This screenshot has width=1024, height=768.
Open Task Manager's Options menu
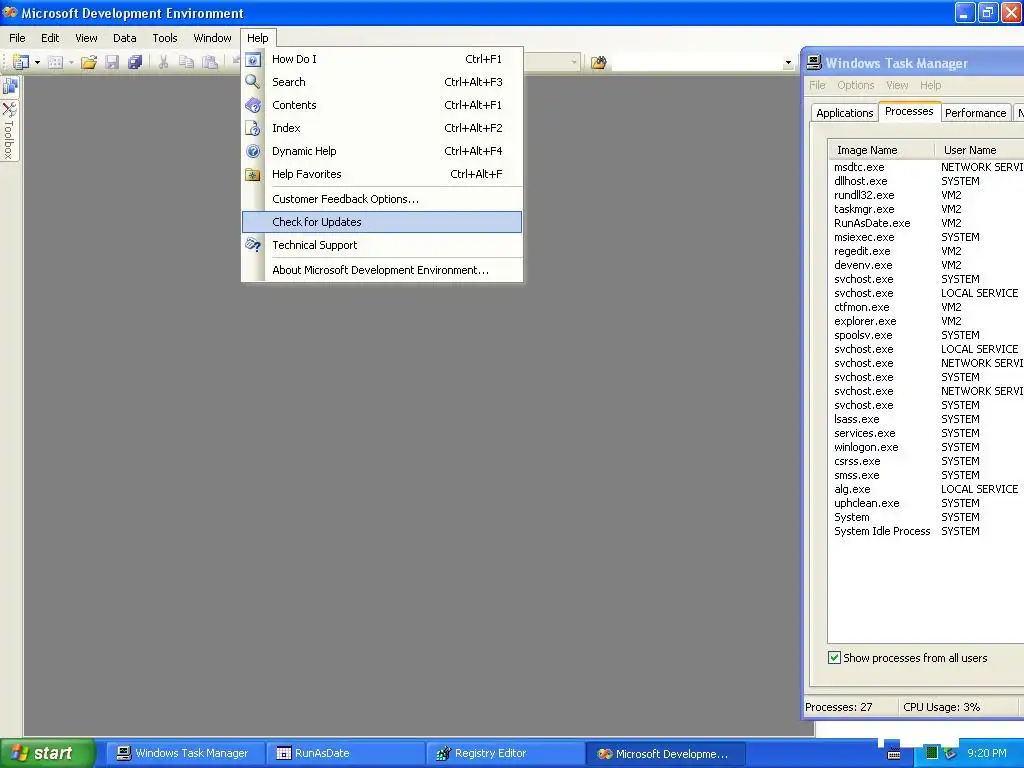[856, 86]
